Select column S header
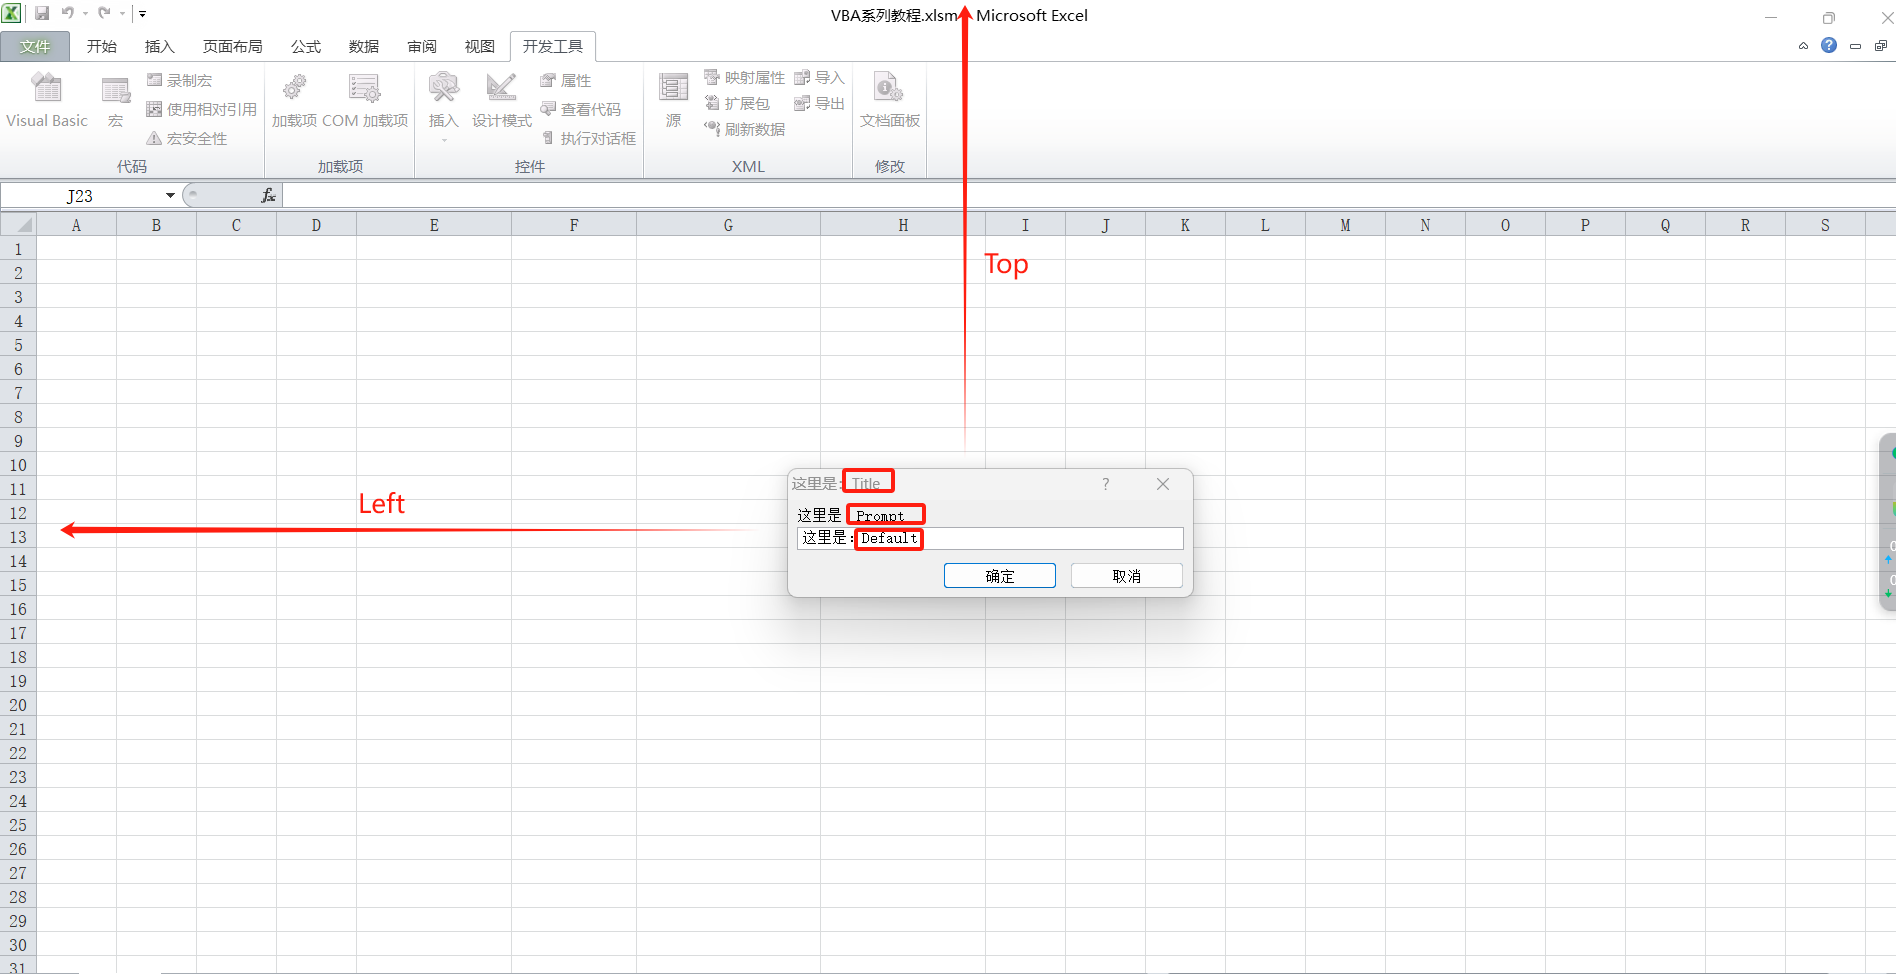The image size is (1896, 974). pyautogui.click(x=1825, y=225)
